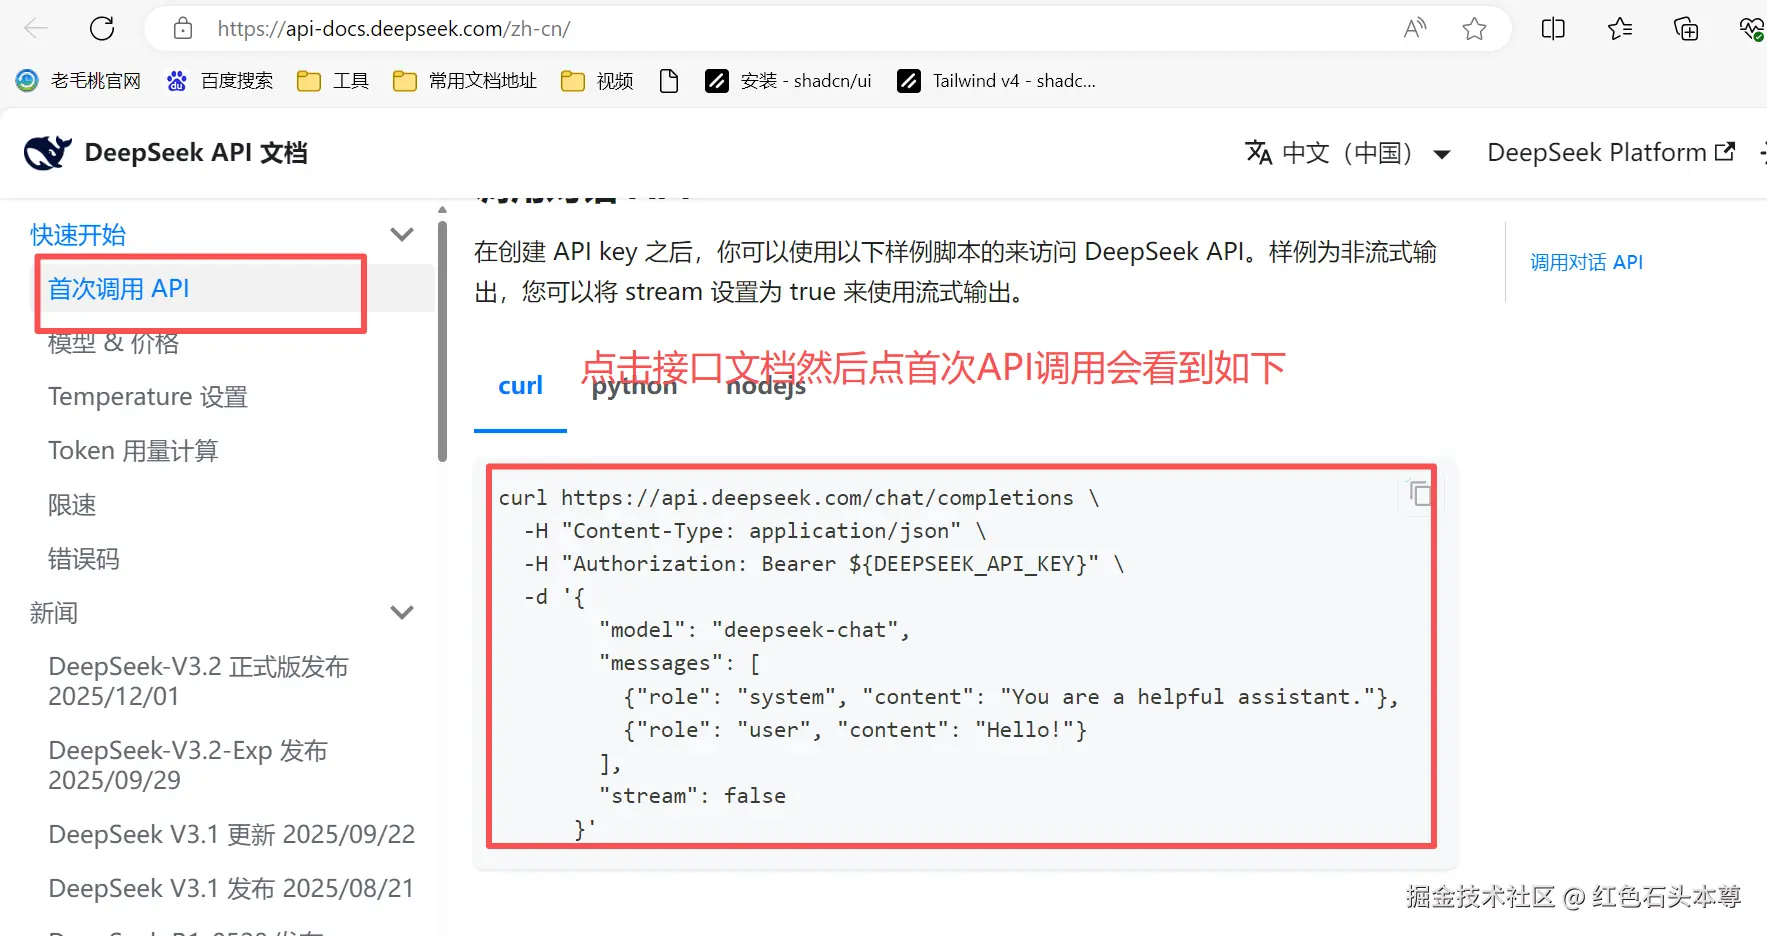Open the favorites list icon
Image resolution: width=1767 pixels, height=936 pixels.
pos(1620,28)
